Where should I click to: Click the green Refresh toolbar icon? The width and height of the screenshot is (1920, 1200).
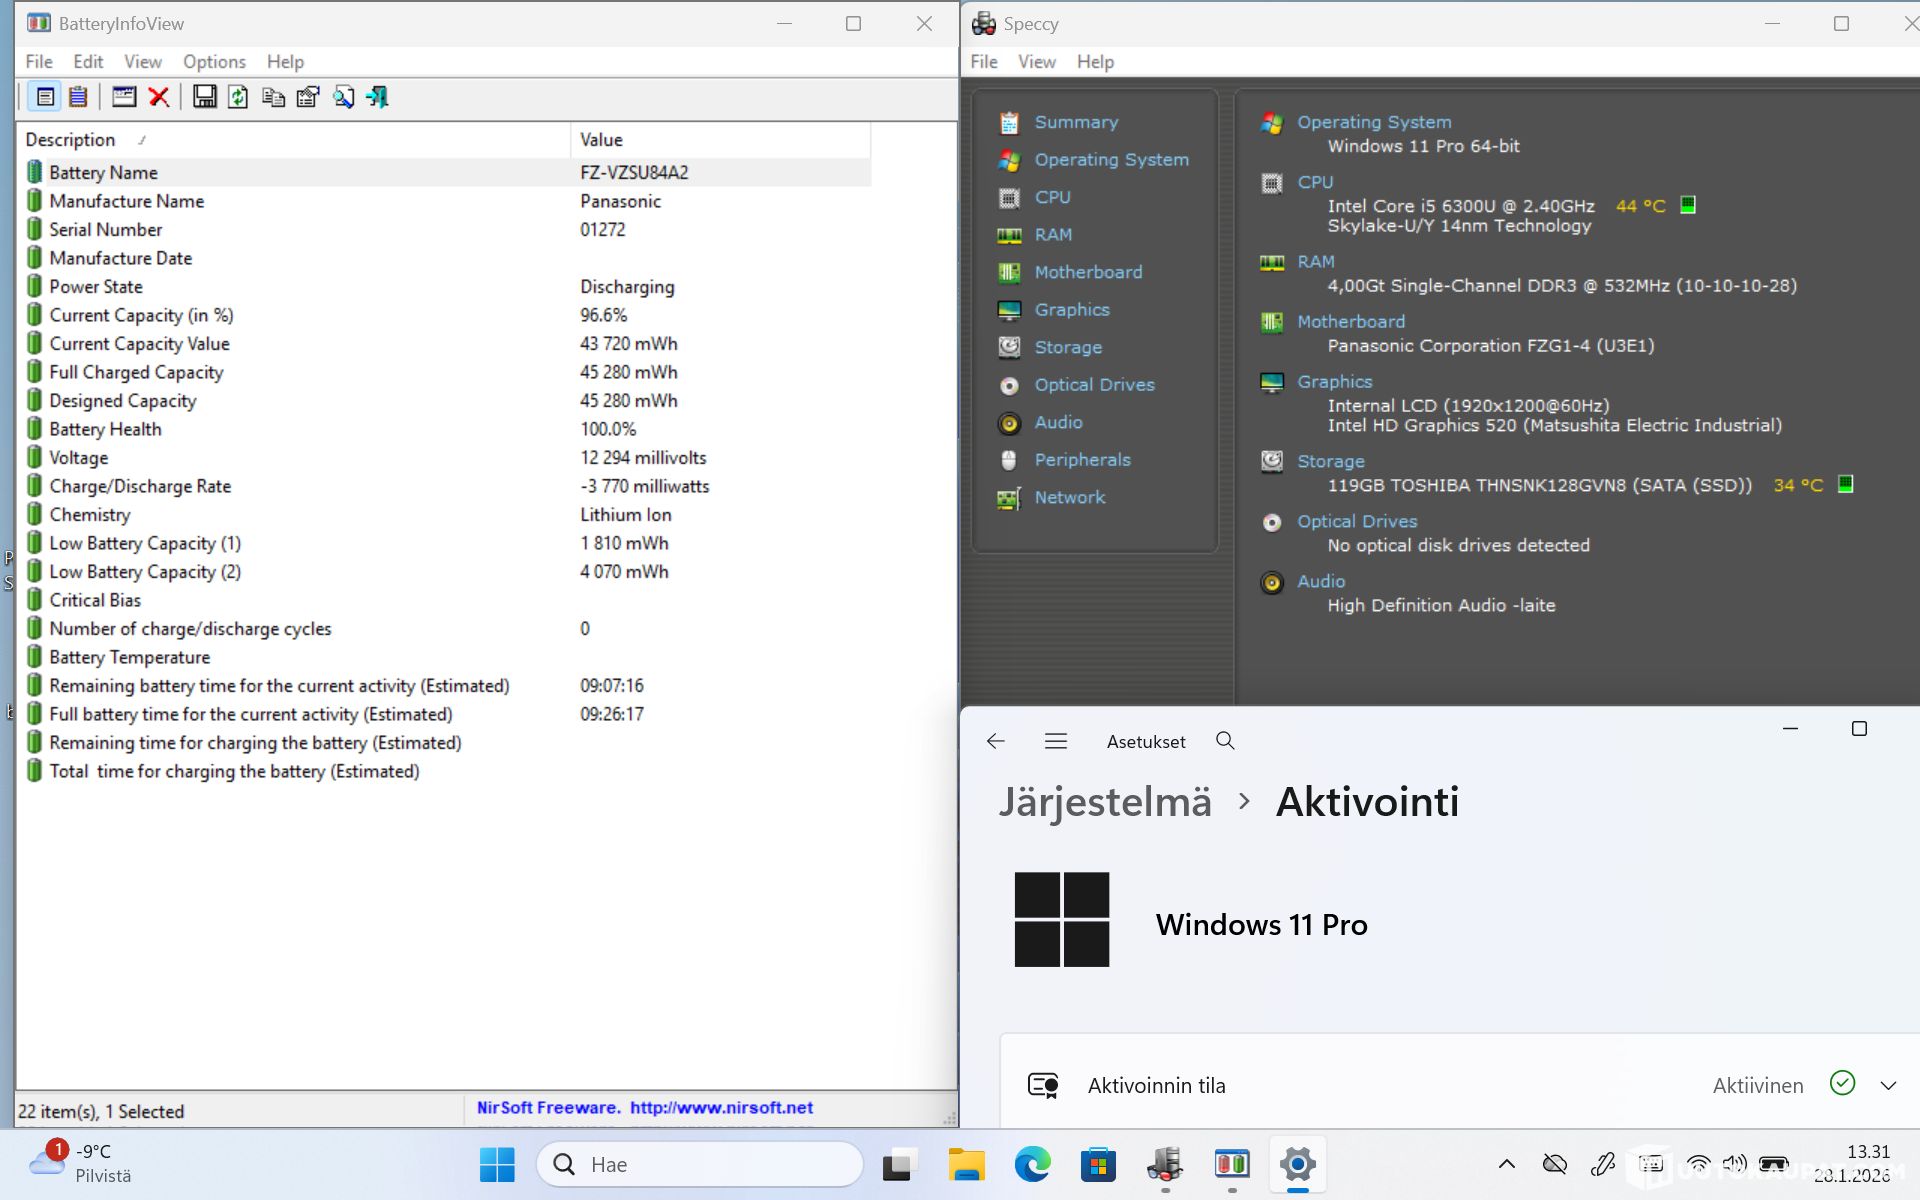238,97
